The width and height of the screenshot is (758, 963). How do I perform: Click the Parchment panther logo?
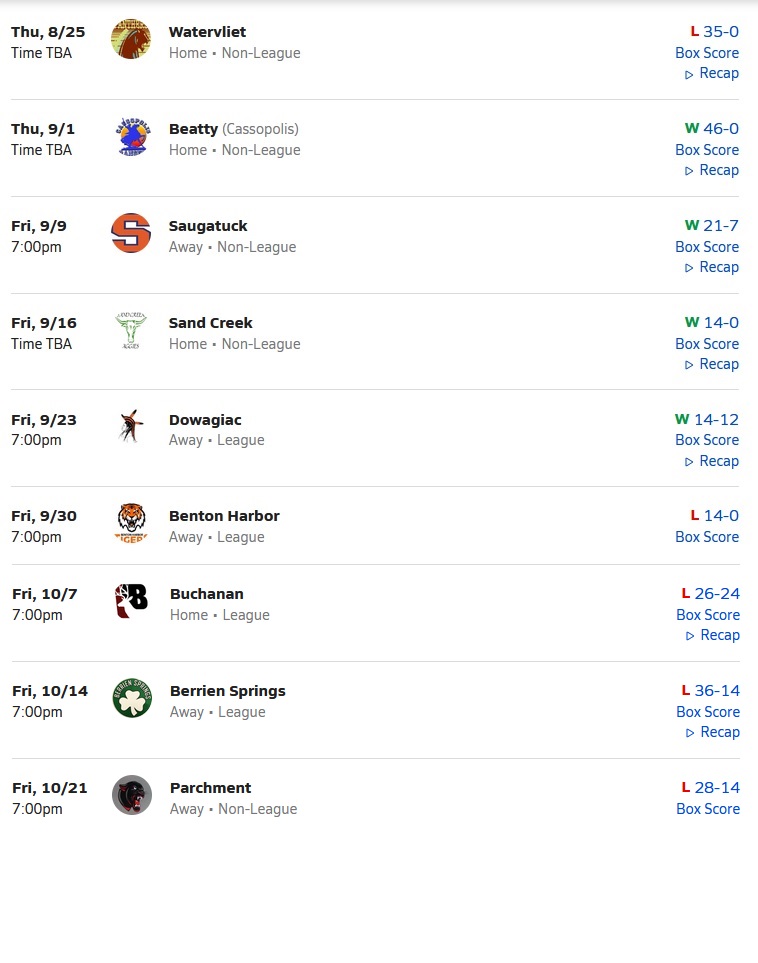point(132,795)
